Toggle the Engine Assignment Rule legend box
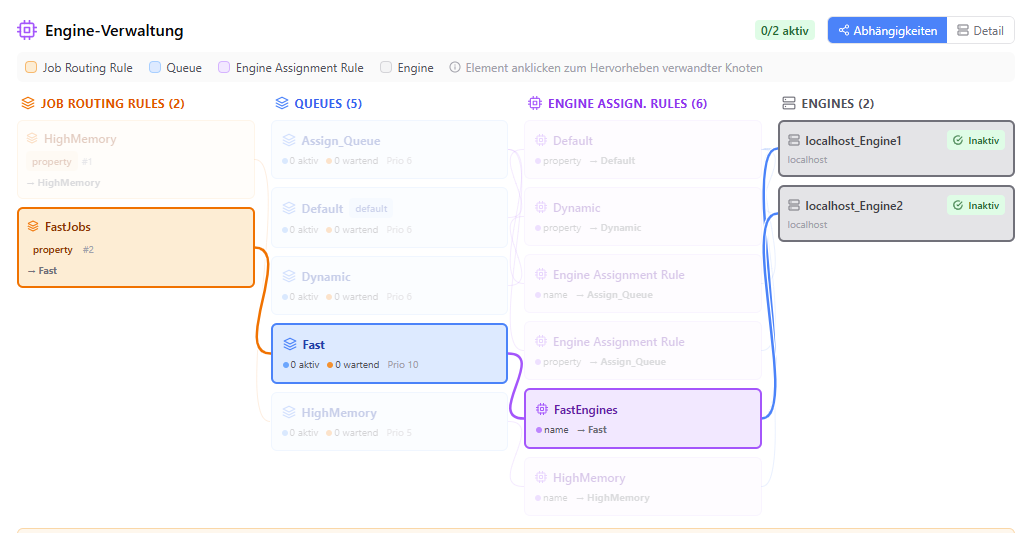This screenshot has height=533, width=1030. [x=224, y=67]
